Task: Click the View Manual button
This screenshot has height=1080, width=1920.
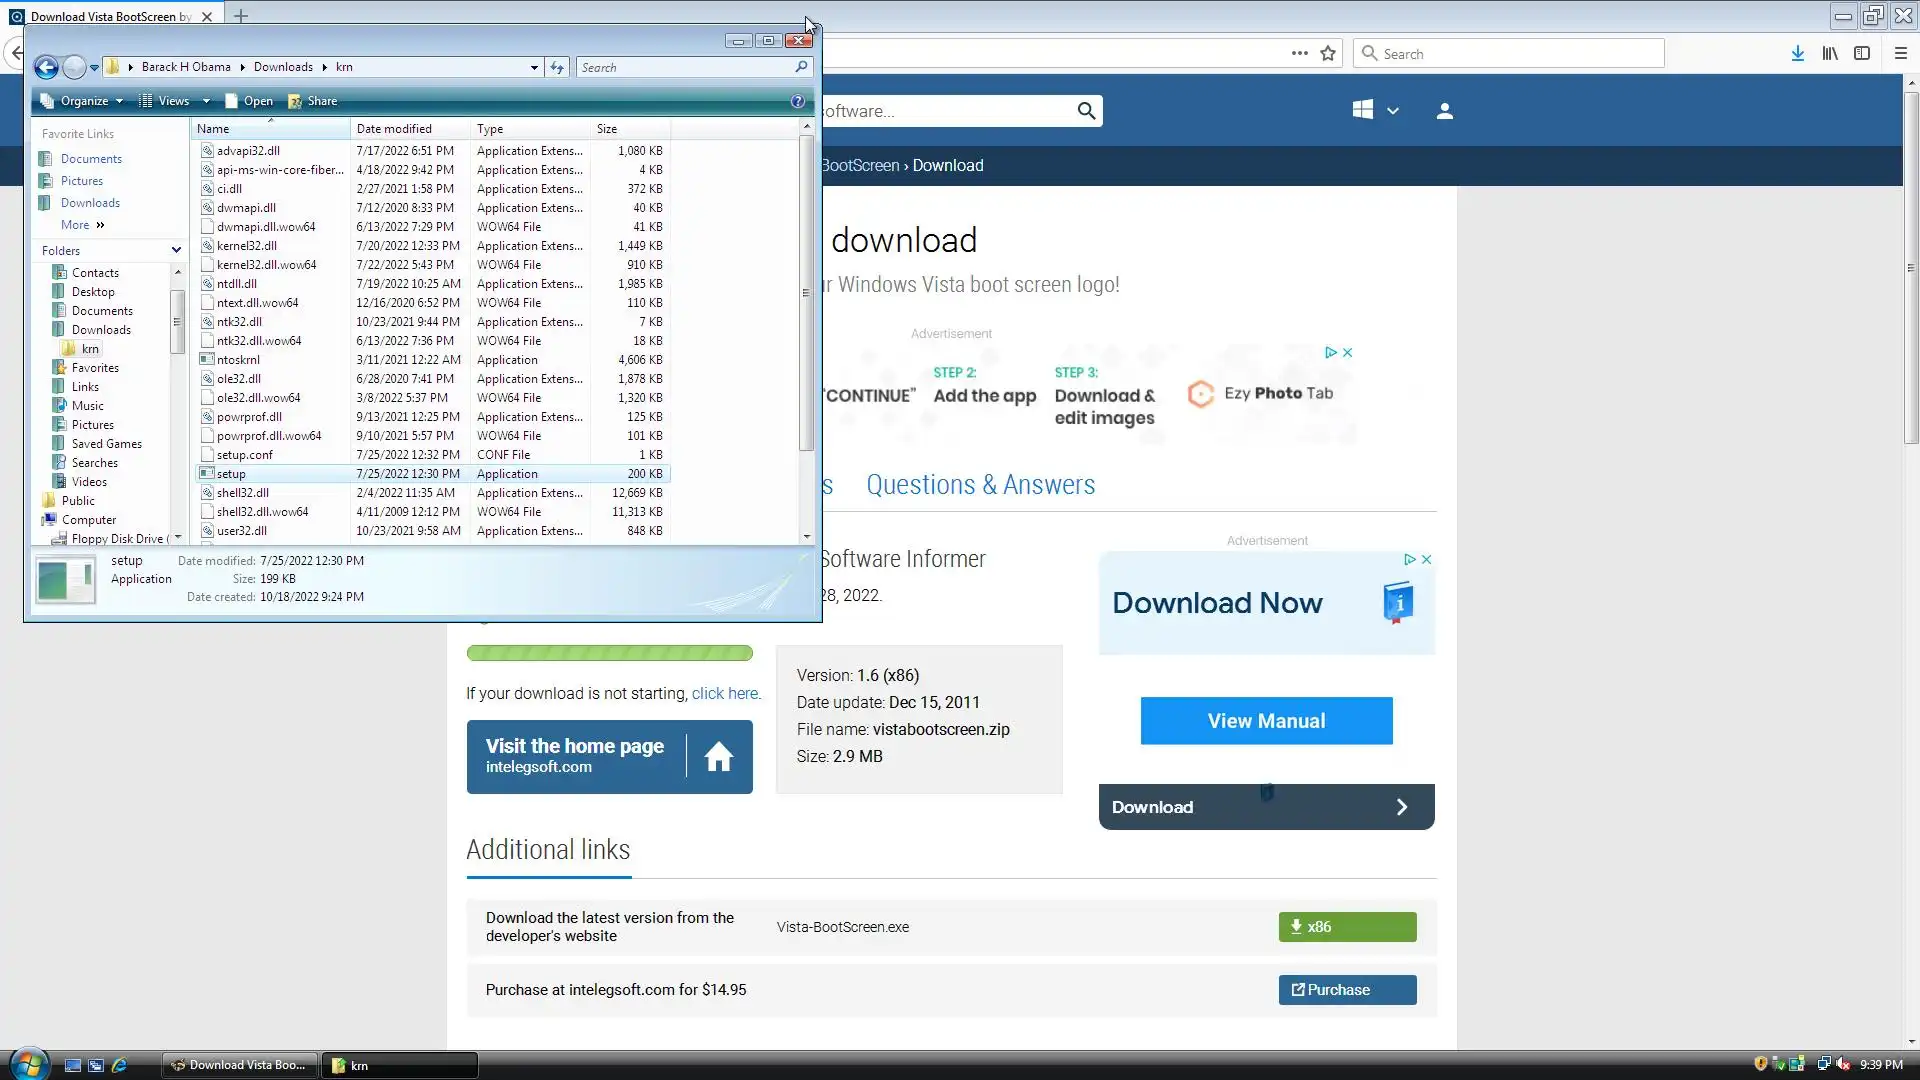Action: 1266,721
